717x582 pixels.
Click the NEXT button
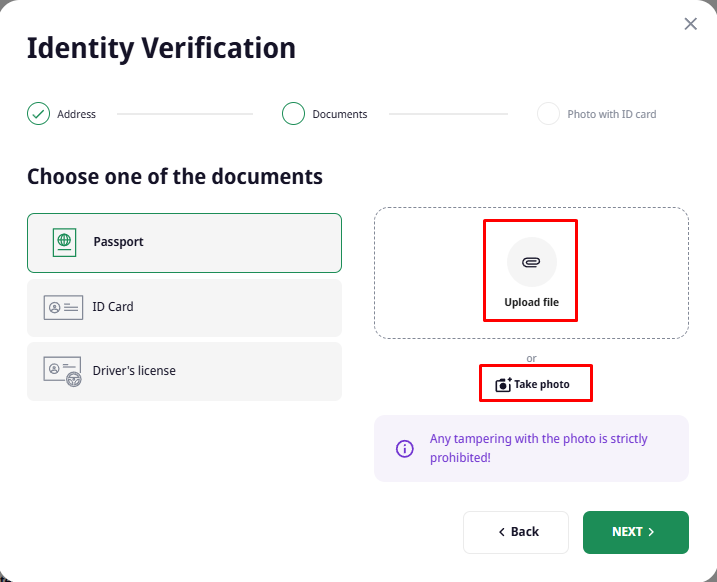pos(636,532)
